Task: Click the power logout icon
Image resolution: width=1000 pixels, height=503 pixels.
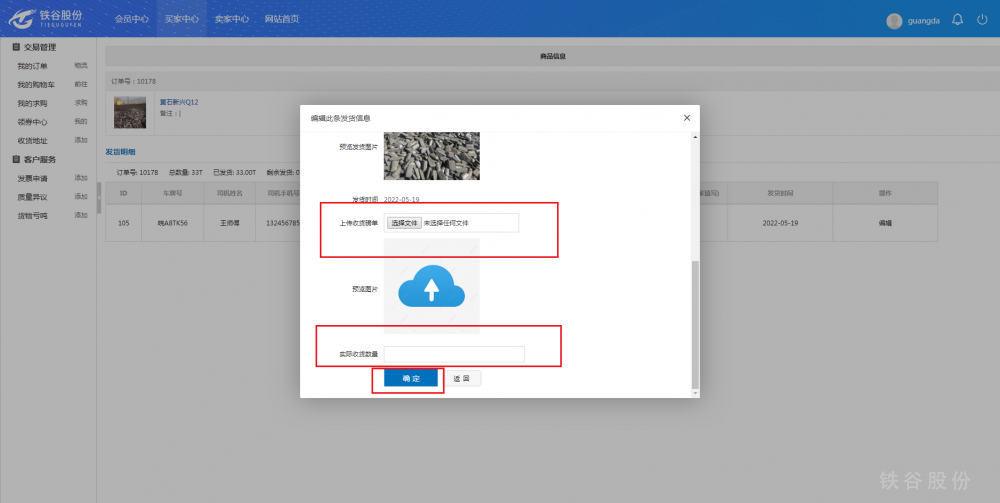Action: tap(982, 20)
